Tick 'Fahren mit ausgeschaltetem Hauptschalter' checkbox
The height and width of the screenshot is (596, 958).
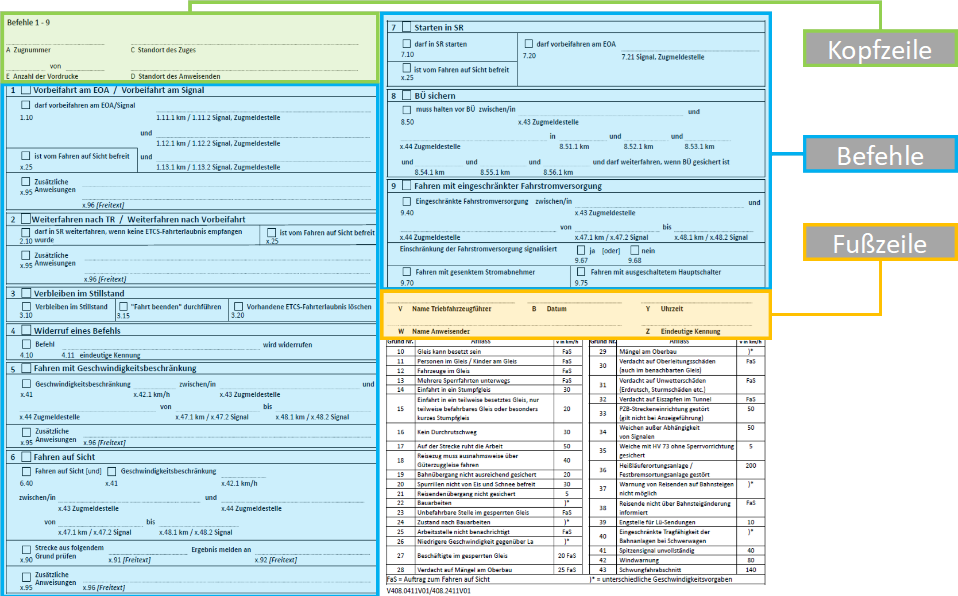[581, 271]
